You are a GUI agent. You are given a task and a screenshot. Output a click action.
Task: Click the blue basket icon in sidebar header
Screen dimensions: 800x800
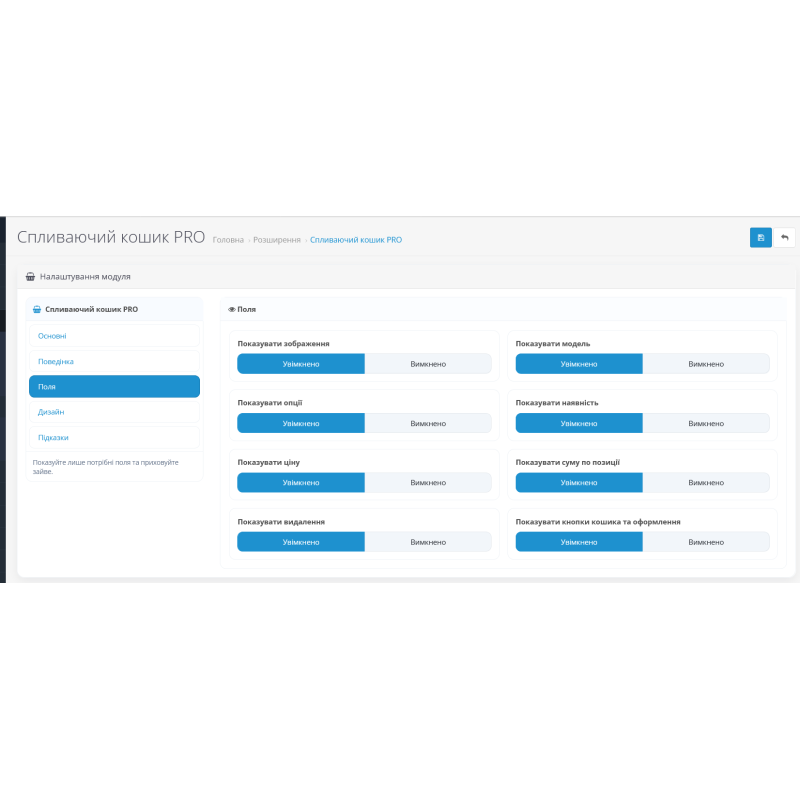click(37, 309)
